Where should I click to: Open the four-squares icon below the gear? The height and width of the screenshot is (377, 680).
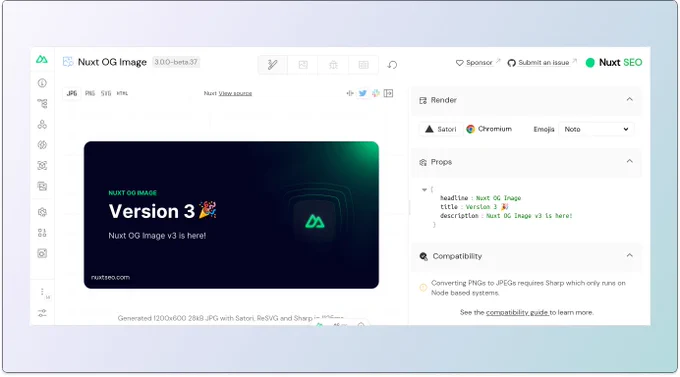[42, 233]
